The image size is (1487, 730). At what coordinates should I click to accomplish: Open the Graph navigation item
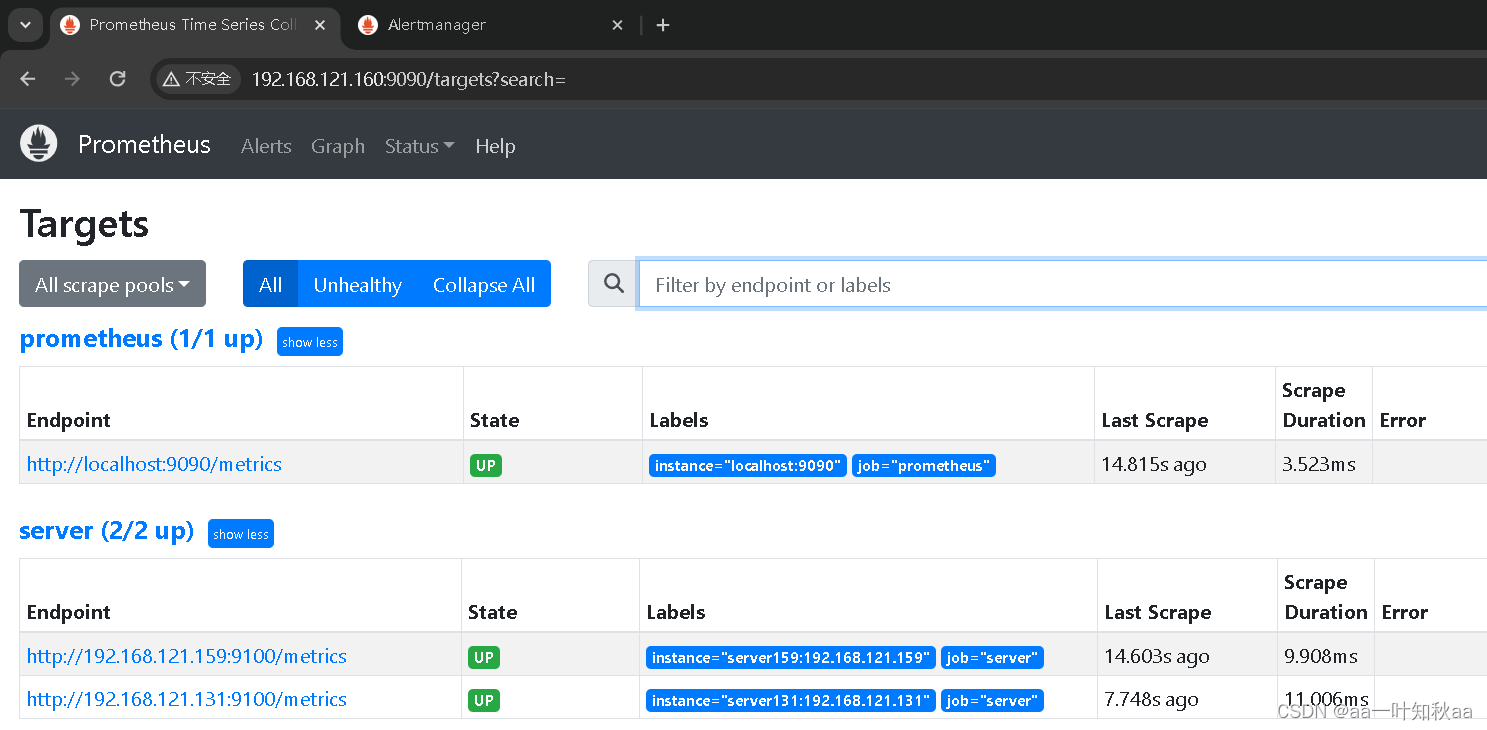tap(338, 146)
